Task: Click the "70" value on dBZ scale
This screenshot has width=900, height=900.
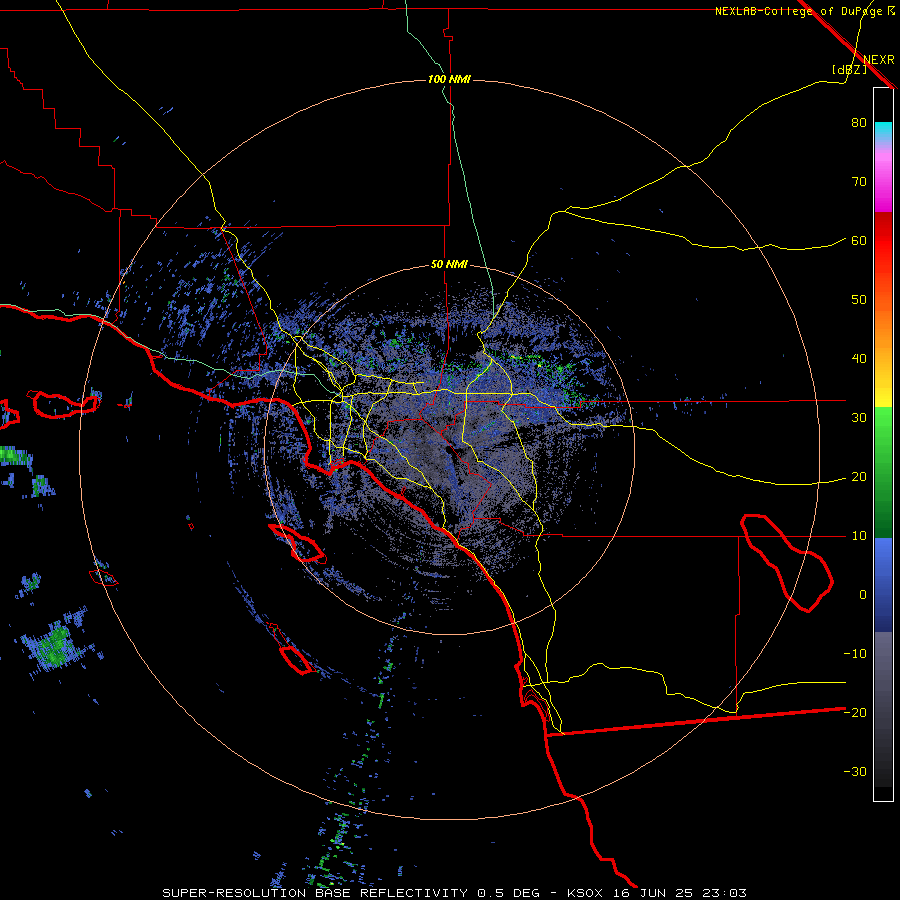Action: 859,182
